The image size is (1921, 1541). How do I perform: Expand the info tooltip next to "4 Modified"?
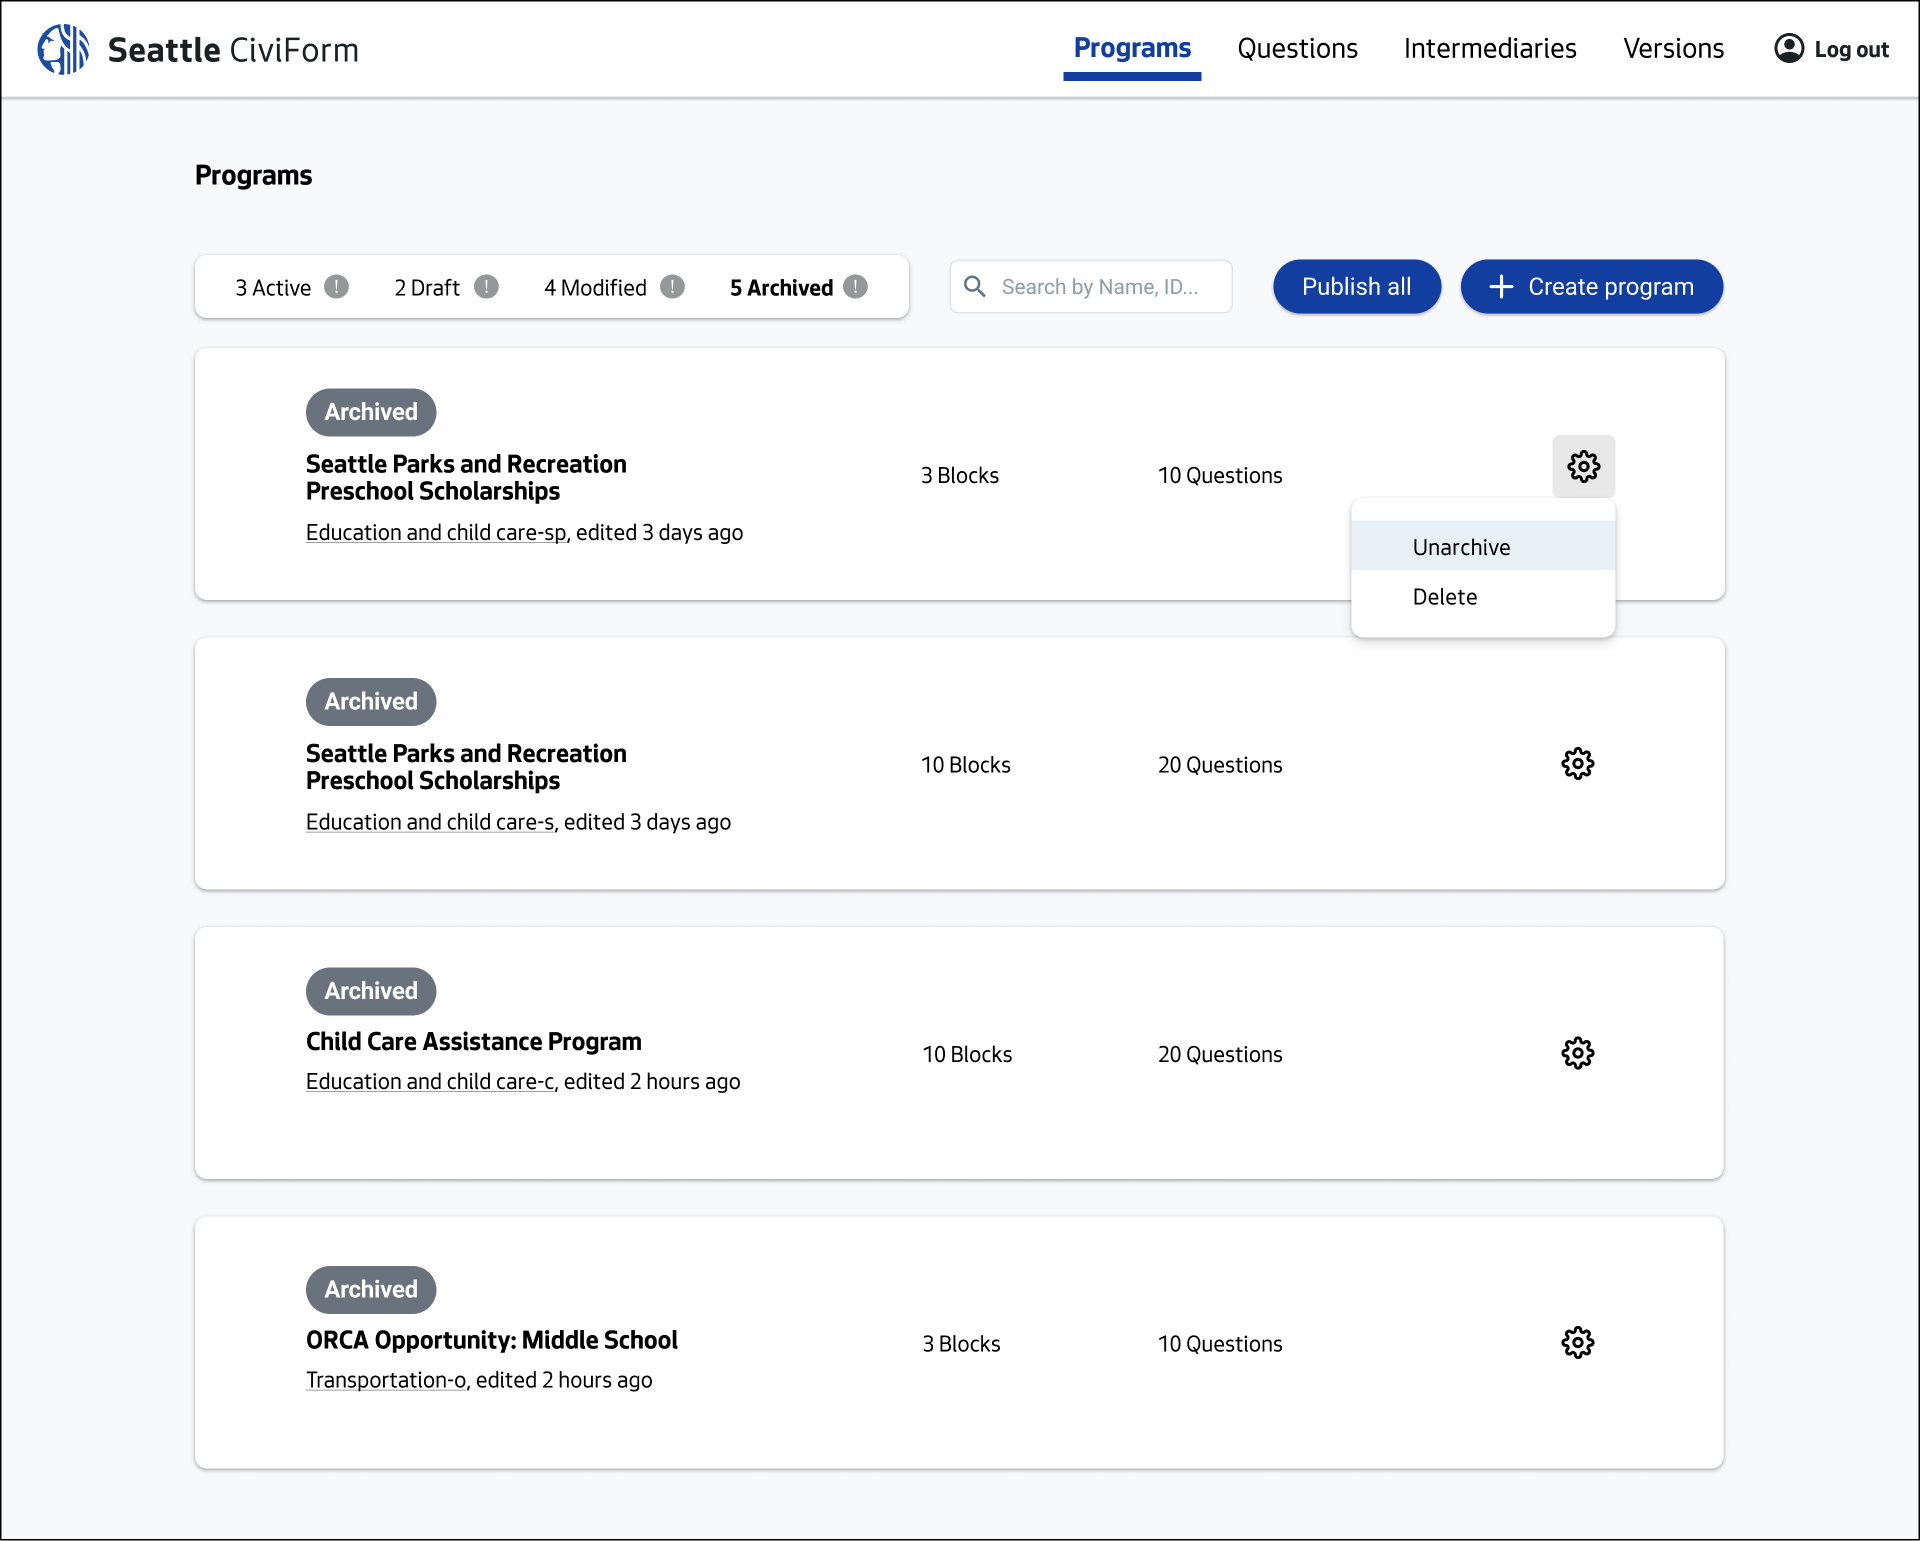click(x=672, y=287)
